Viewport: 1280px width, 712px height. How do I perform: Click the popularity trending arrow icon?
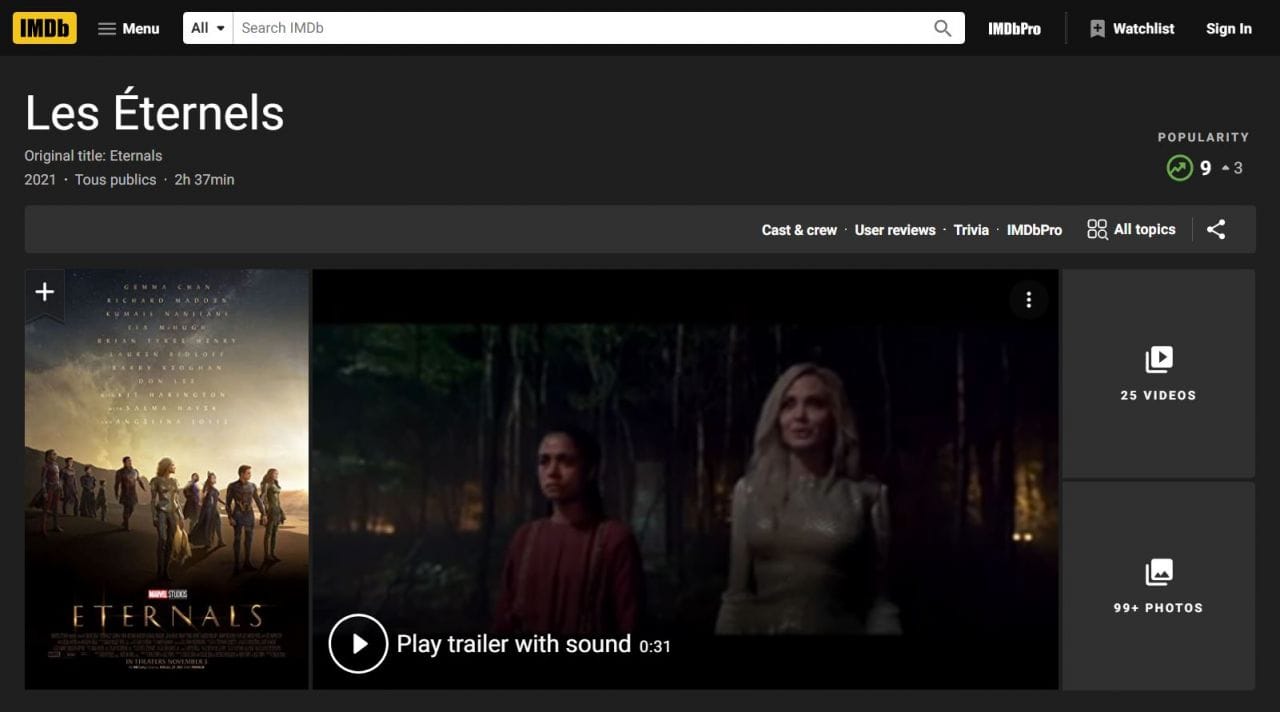(1180, 168)
